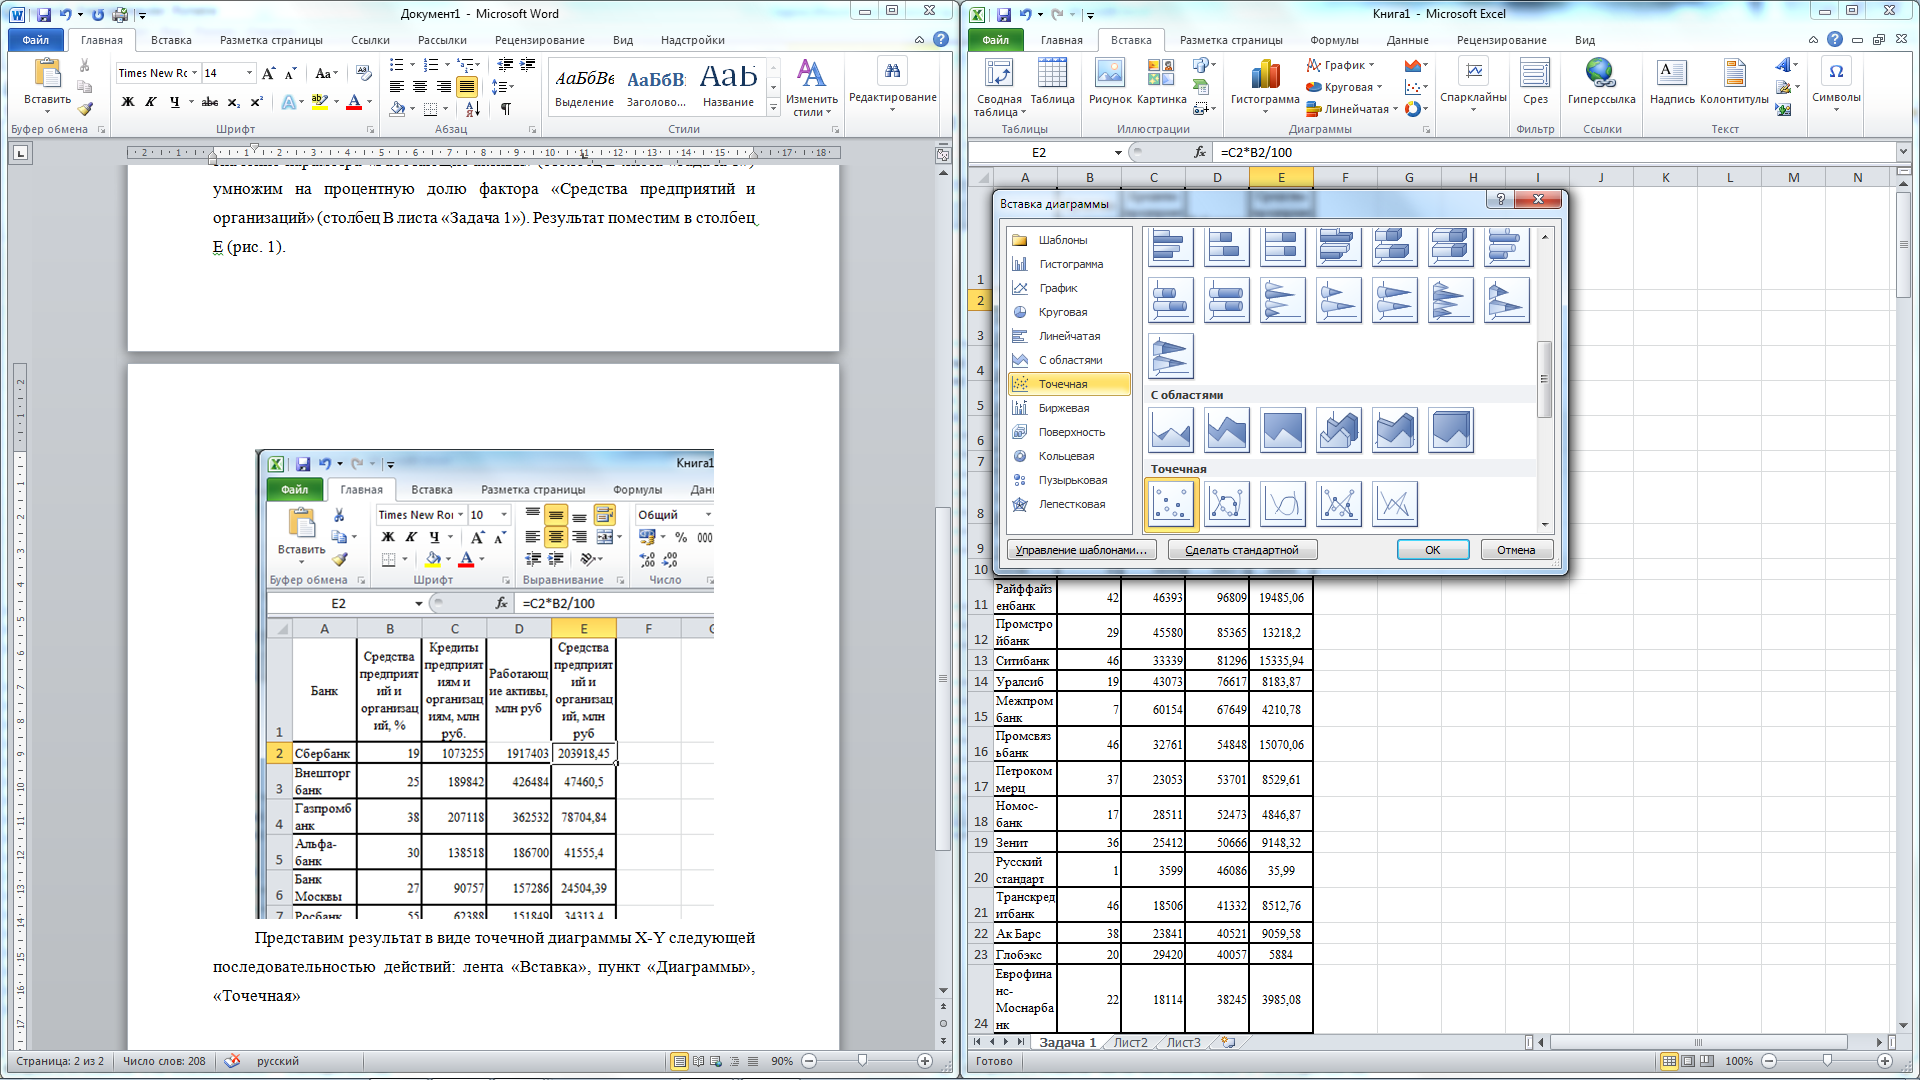Toggle bold formatting in Word
The height and width of the screenshot is (1080, 1920).
point(127,102)
